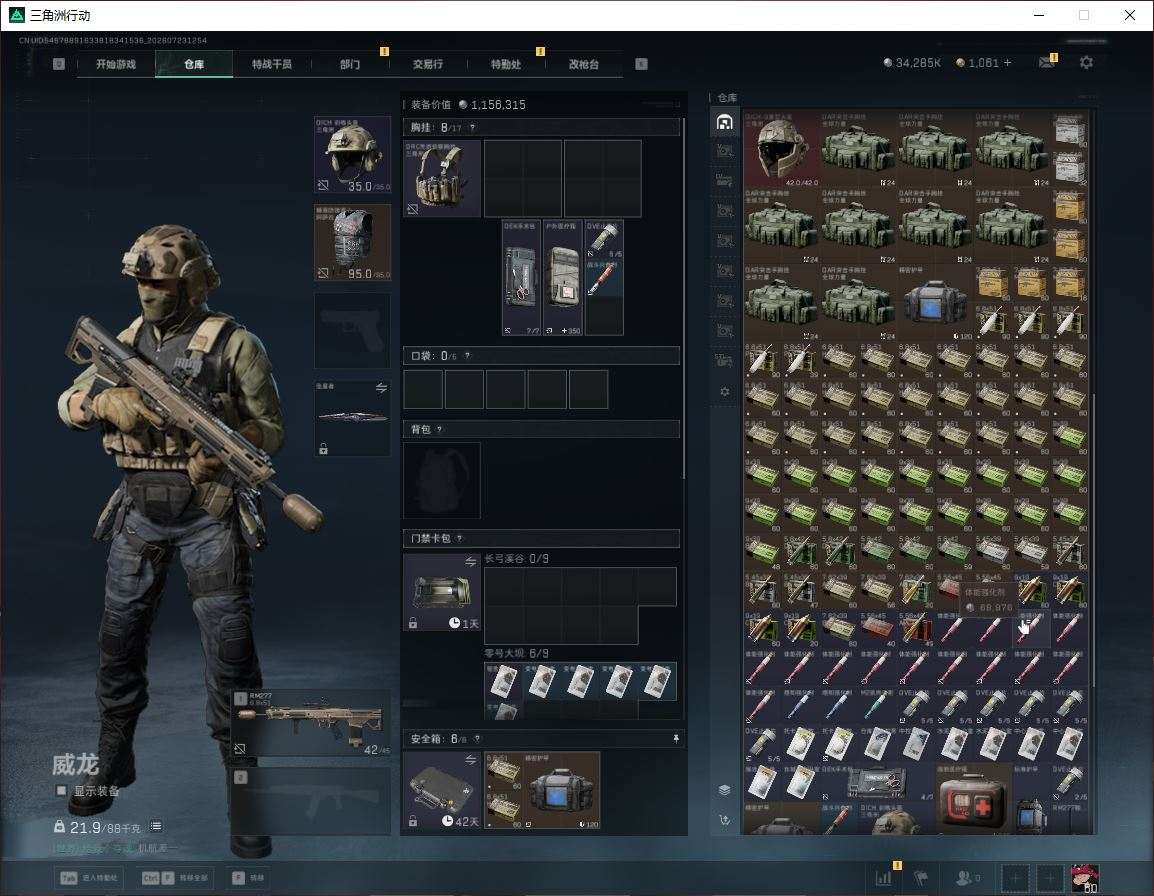Click the empty backpack slot

pos(442,480)
